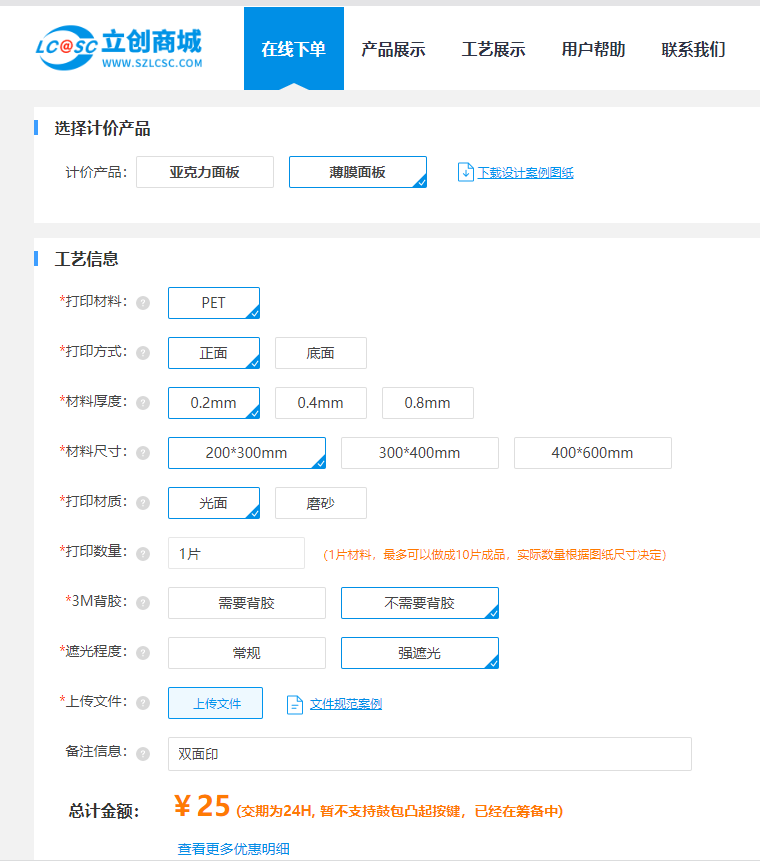
Task: Pick the 400*600mm material size
Action: [x=592, y=453]
